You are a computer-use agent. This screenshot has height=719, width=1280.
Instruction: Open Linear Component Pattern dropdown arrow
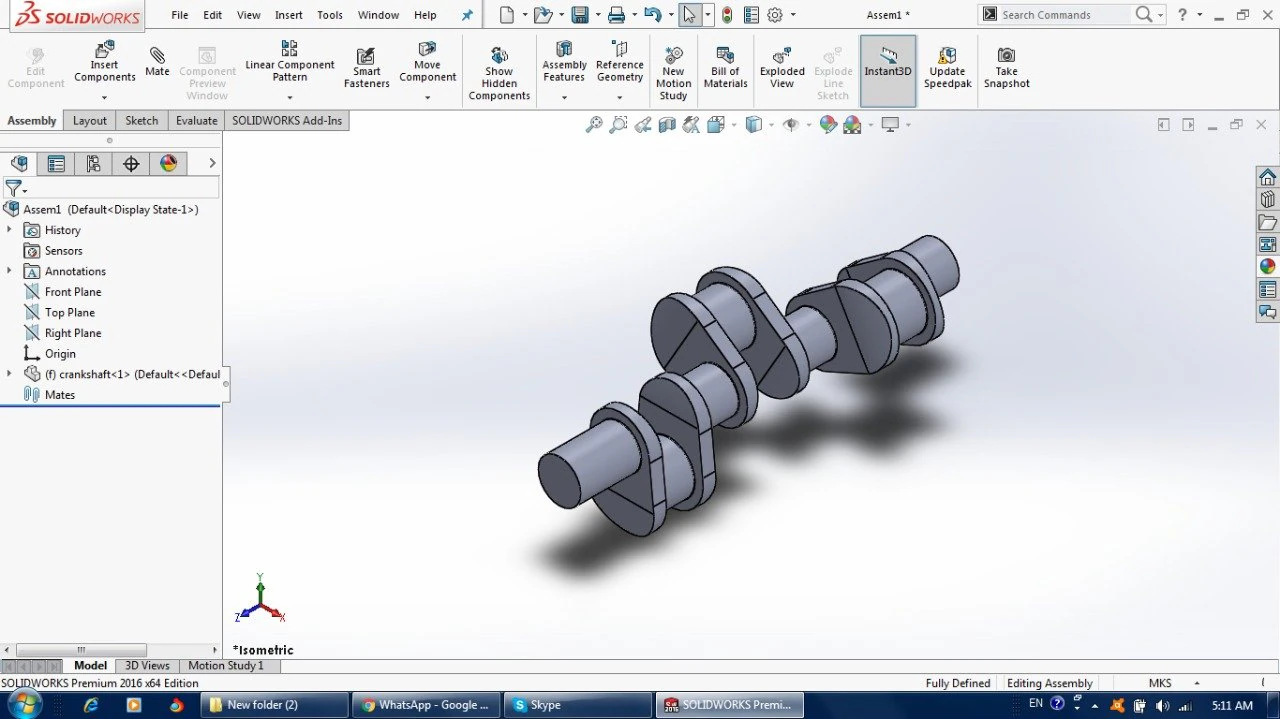click(289, 98)
